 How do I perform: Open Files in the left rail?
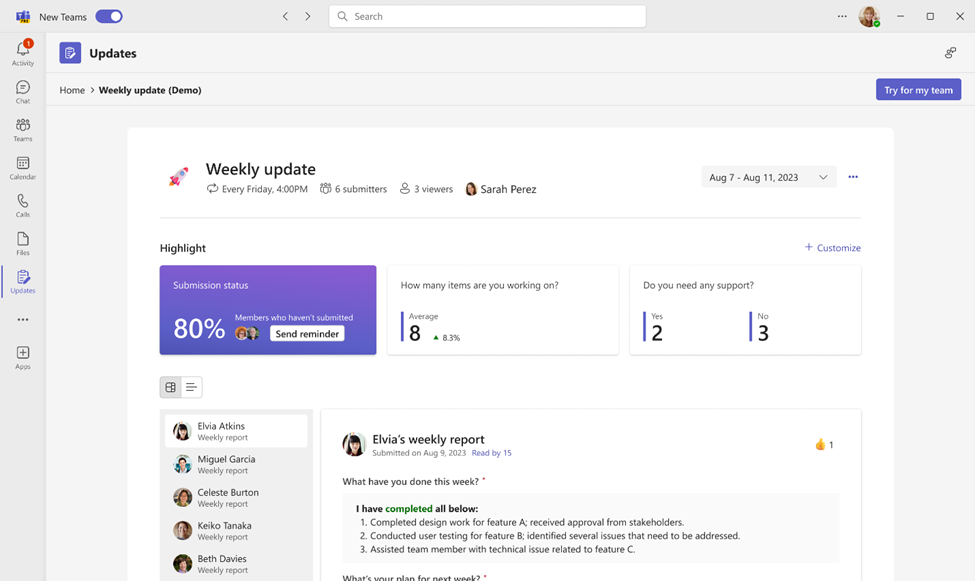[x=22, y=243]
